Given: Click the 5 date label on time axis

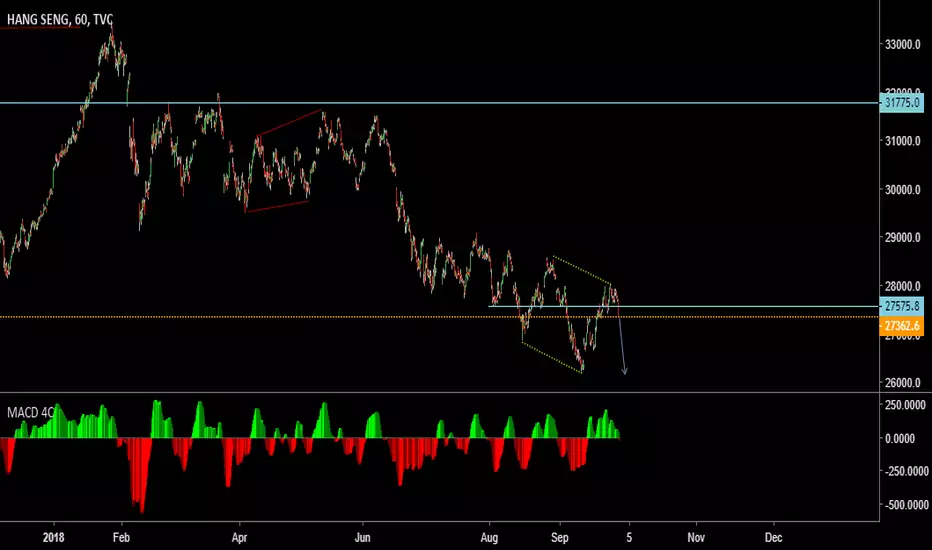Looking at the screenshot, I should 629,538.
